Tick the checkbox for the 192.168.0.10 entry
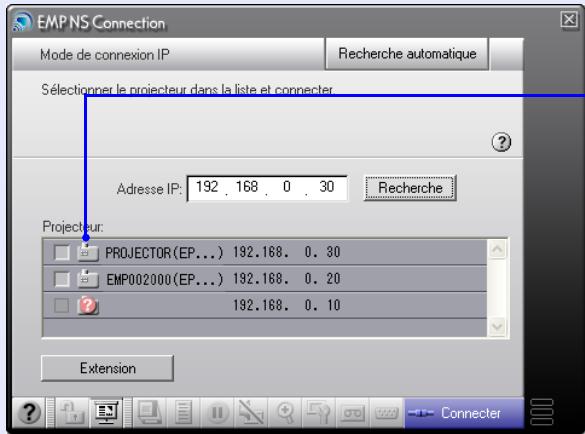 click(x=62, y=306)
